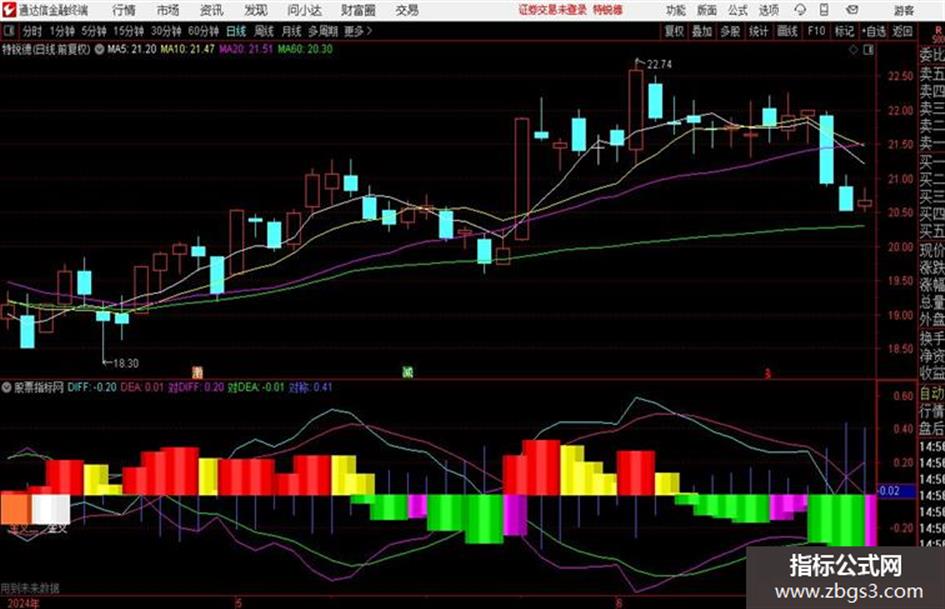
Task: Open the 公式 menu
Action: 737,10
